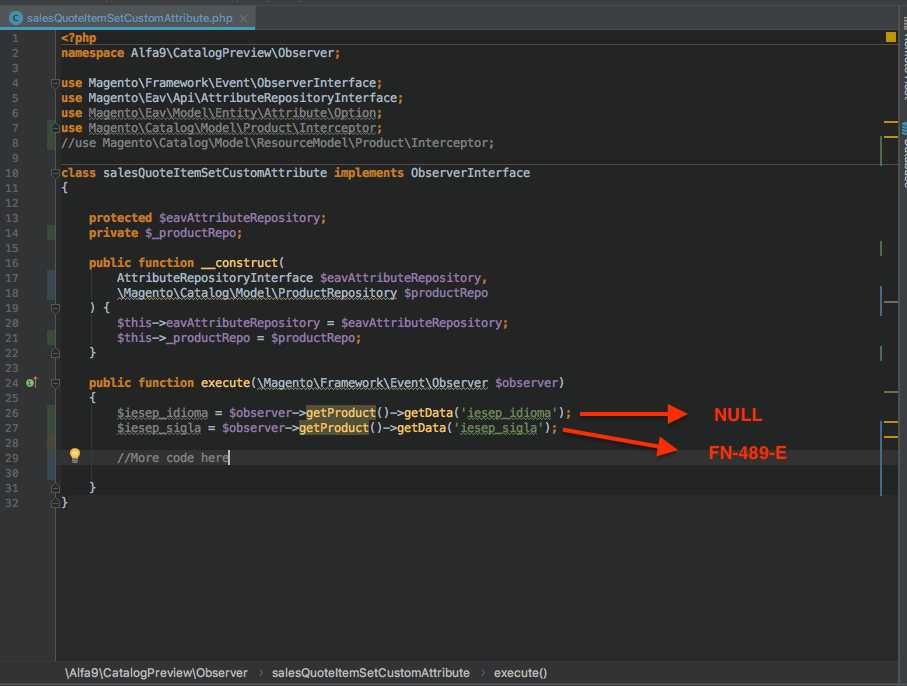Click the highlighted getProduct call on line 26

tap(340, 413)
